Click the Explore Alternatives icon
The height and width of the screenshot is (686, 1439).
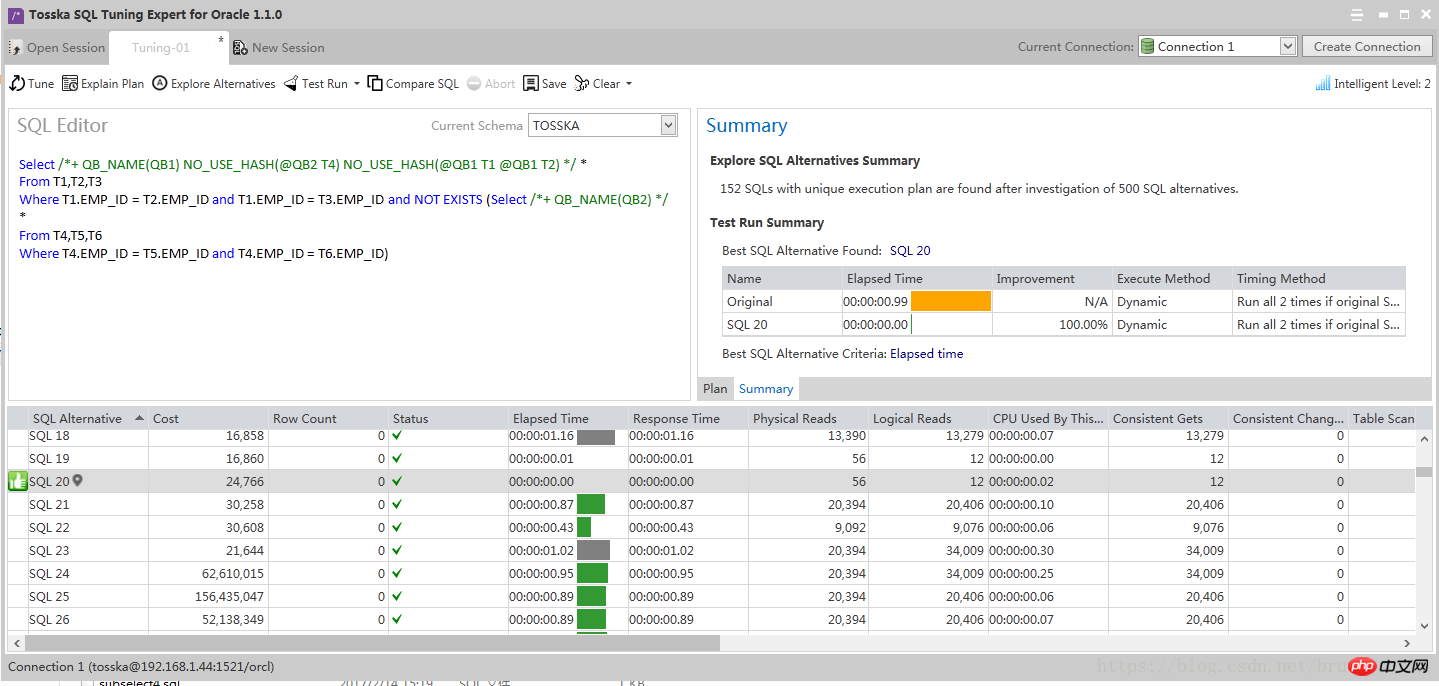click(x=160, y=84)
